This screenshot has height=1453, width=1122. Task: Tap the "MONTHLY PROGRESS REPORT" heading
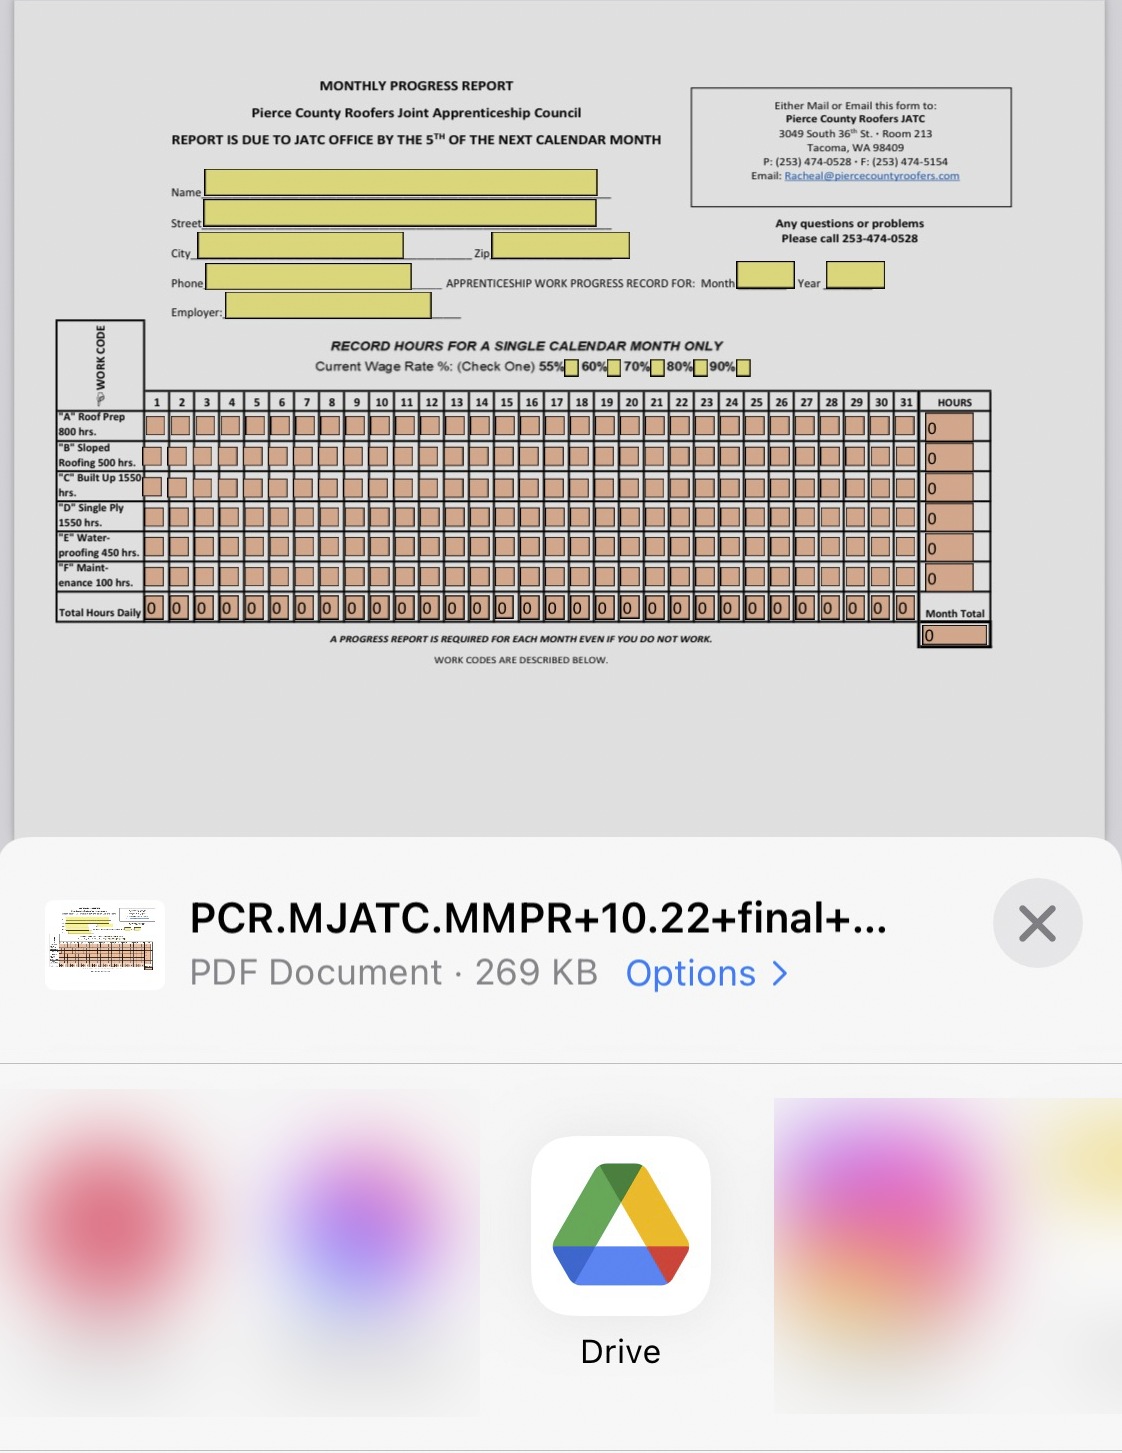pyautogui.click(x=416, y=86)
